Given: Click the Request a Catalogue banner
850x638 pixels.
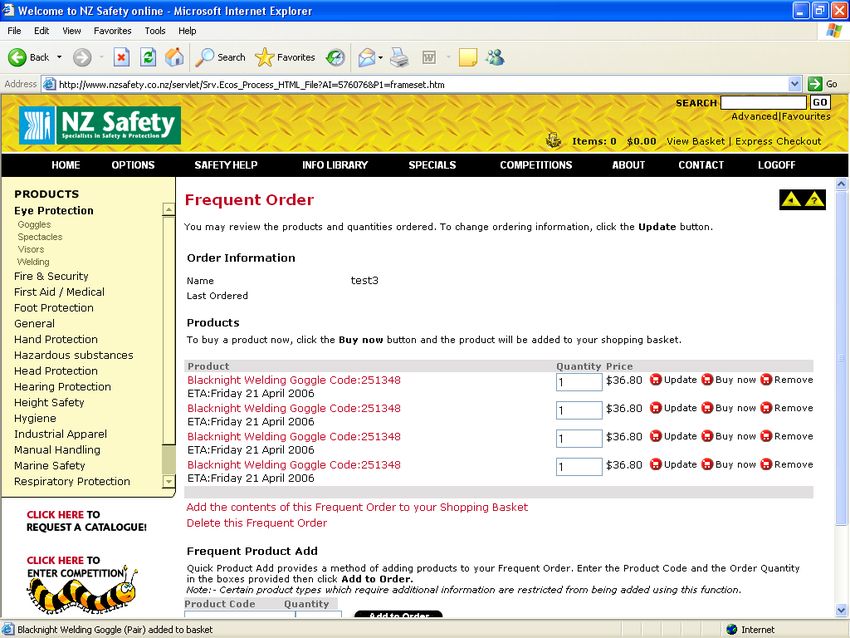Looking at the screenshot, I should click(x=86, y=520).
